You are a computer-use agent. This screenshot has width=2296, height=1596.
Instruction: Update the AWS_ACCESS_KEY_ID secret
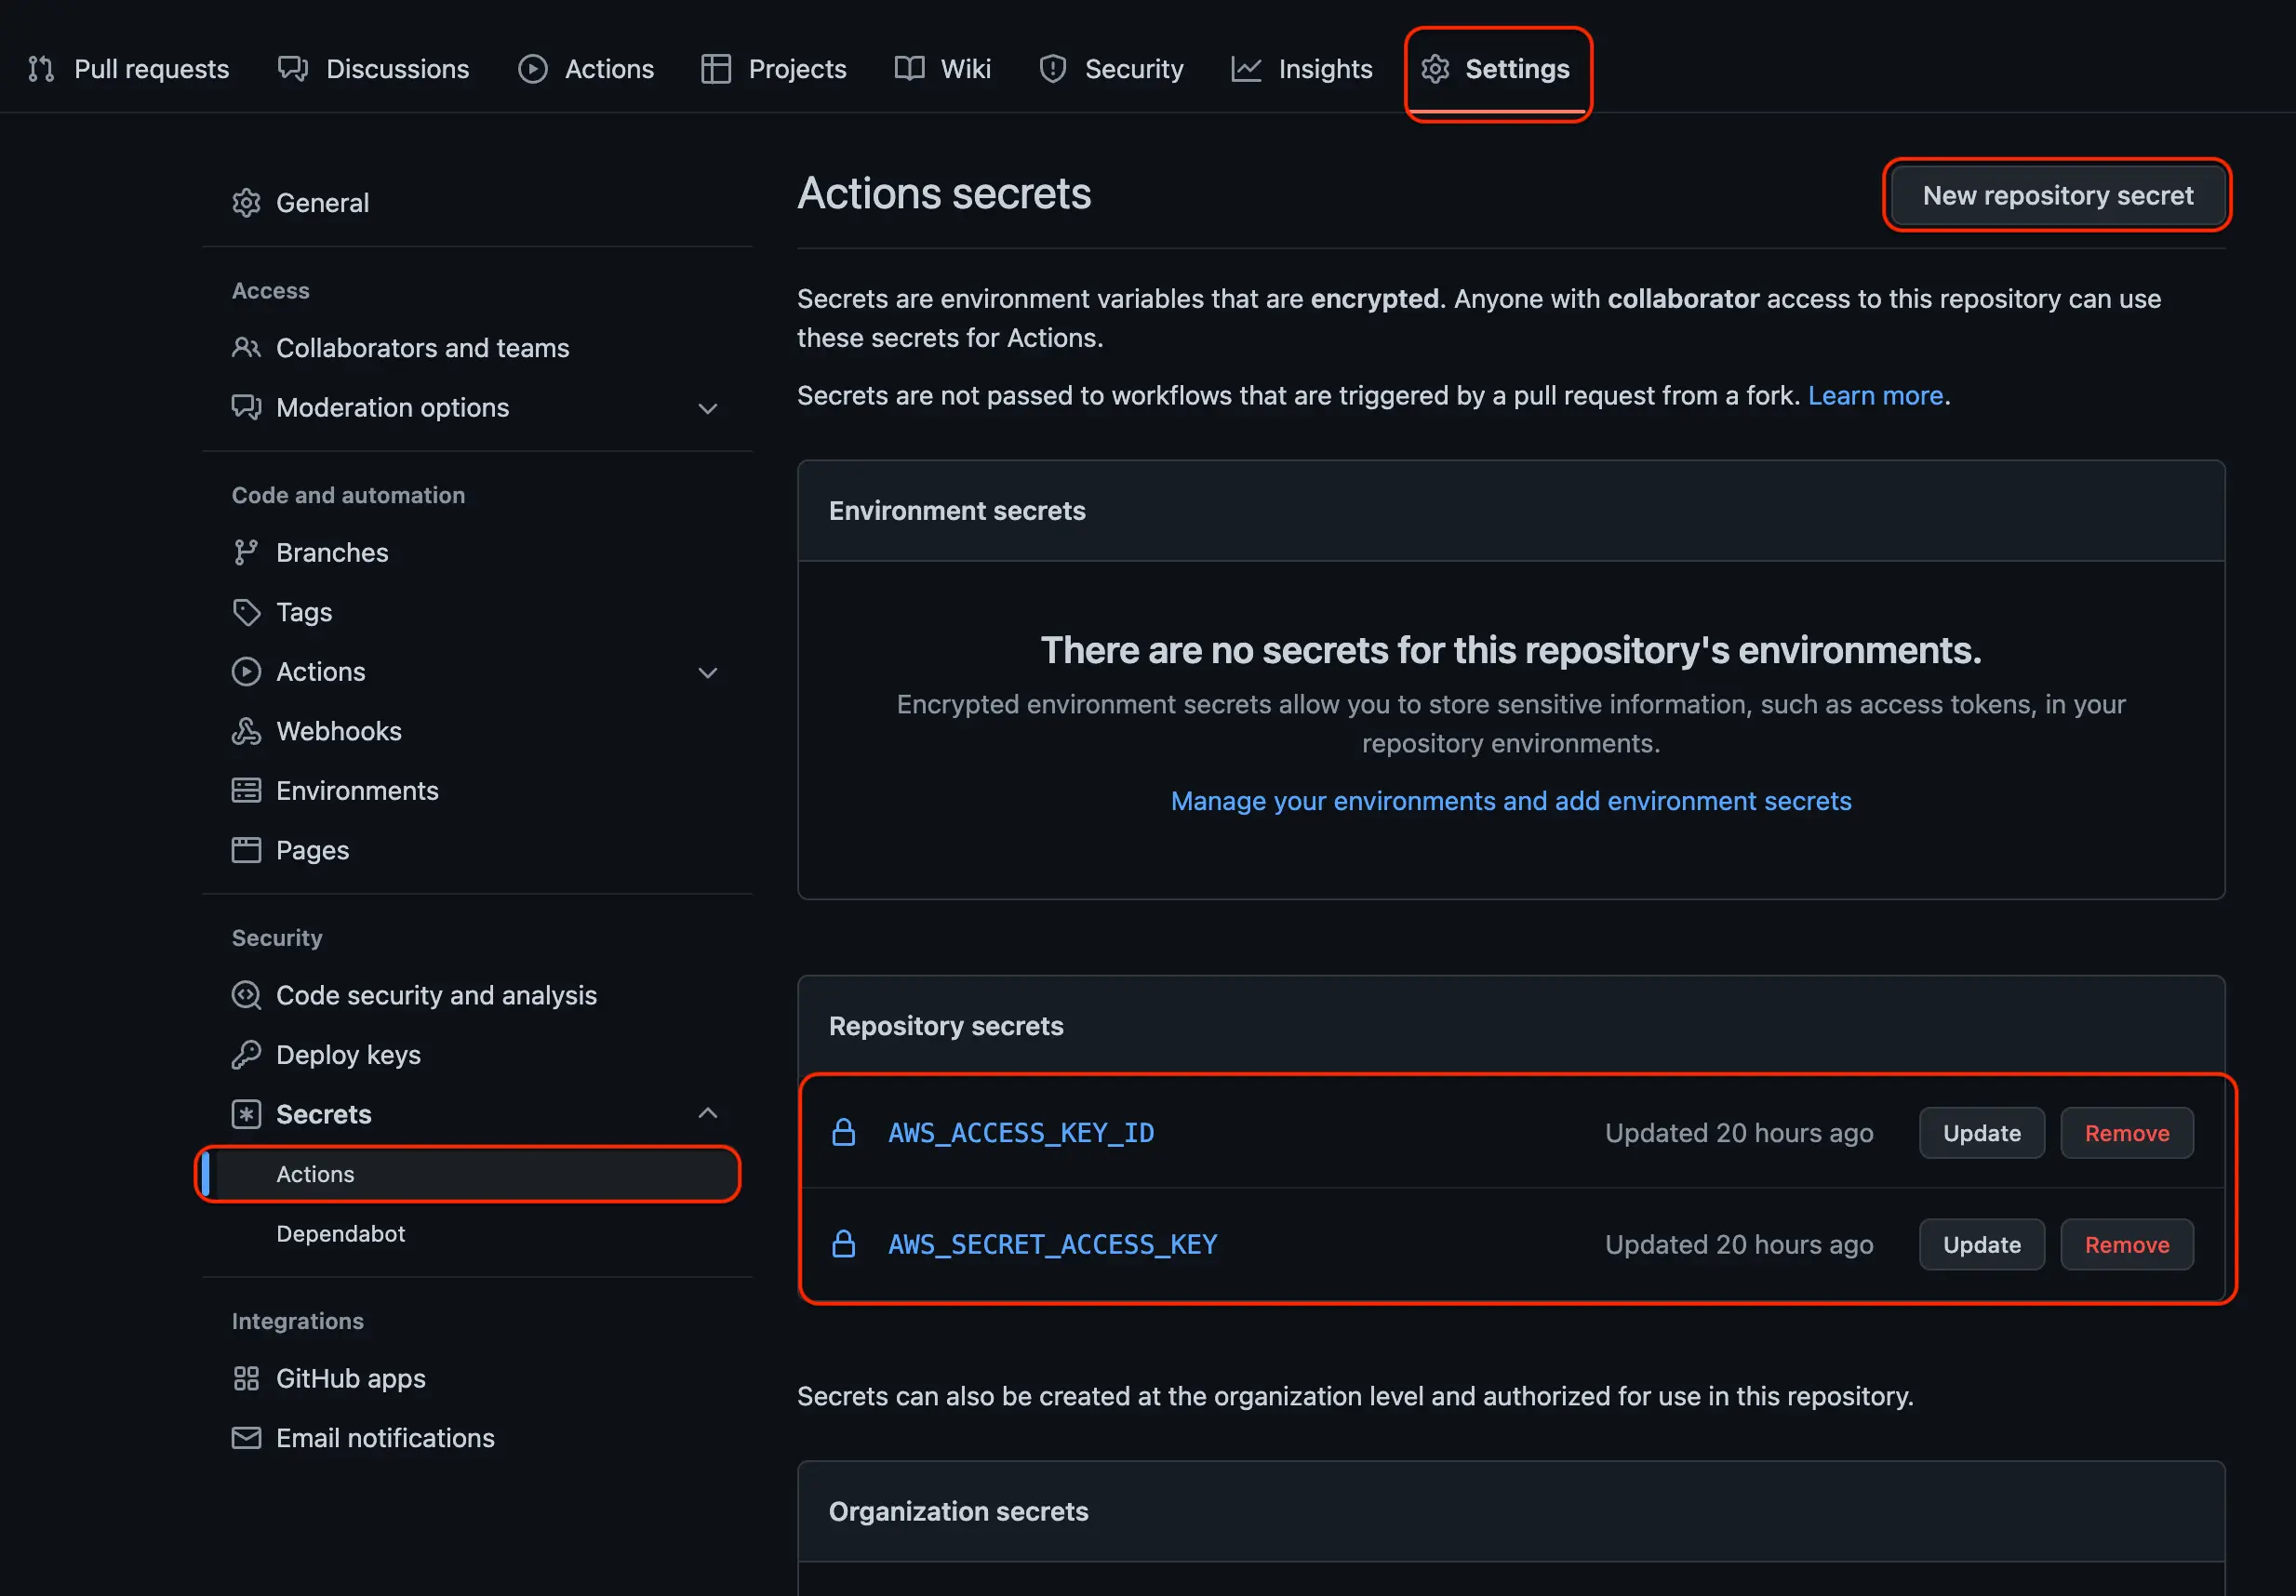click(1981, 1133)
